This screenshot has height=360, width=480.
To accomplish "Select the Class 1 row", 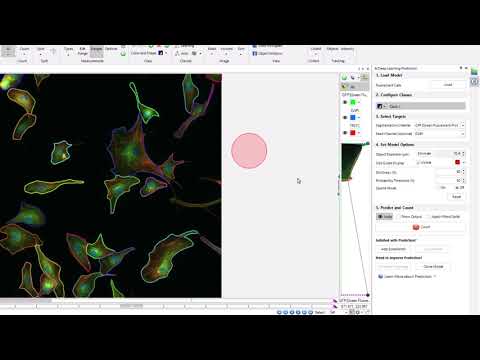I will pyautogui.click(x=421, y=106).
